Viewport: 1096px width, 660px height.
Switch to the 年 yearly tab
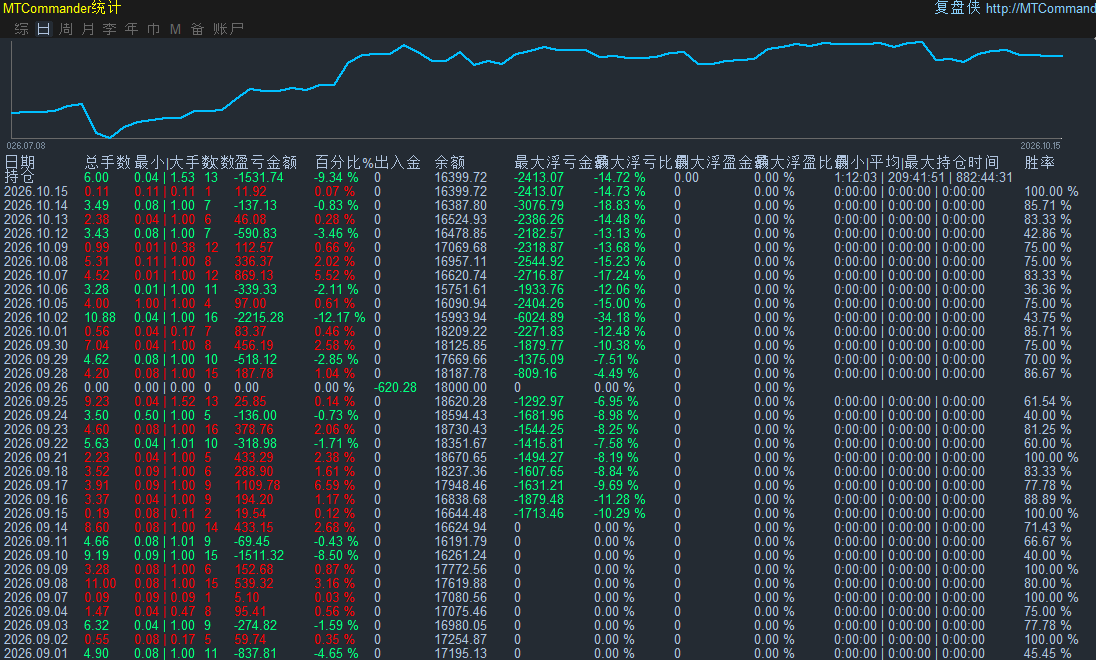coord(131,29)
